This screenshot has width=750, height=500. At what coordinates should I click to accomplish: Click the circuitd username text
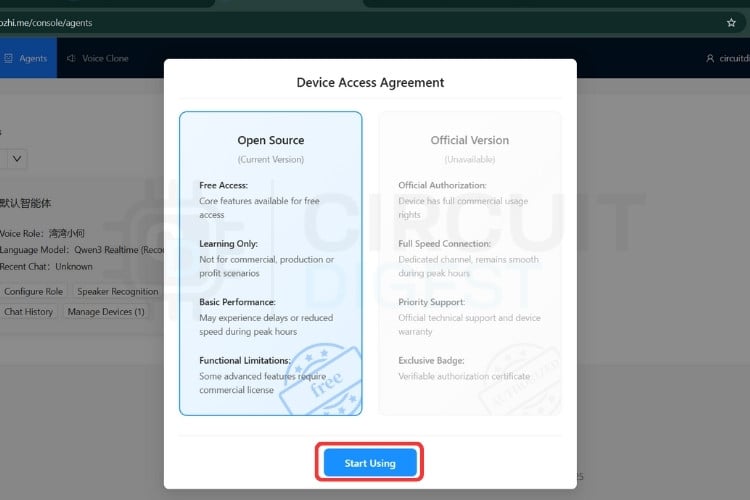tap(734, 58)
